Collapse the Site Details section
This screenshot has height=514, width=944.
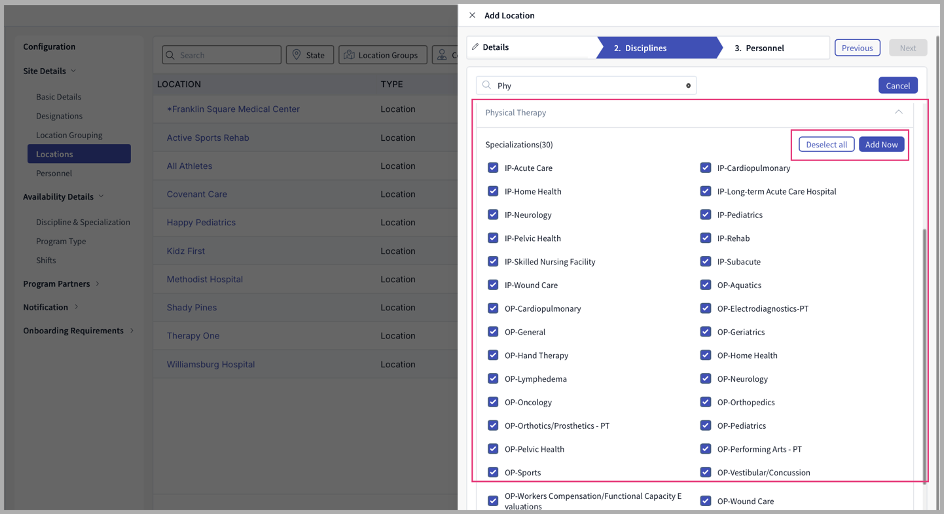coord(73,71)
